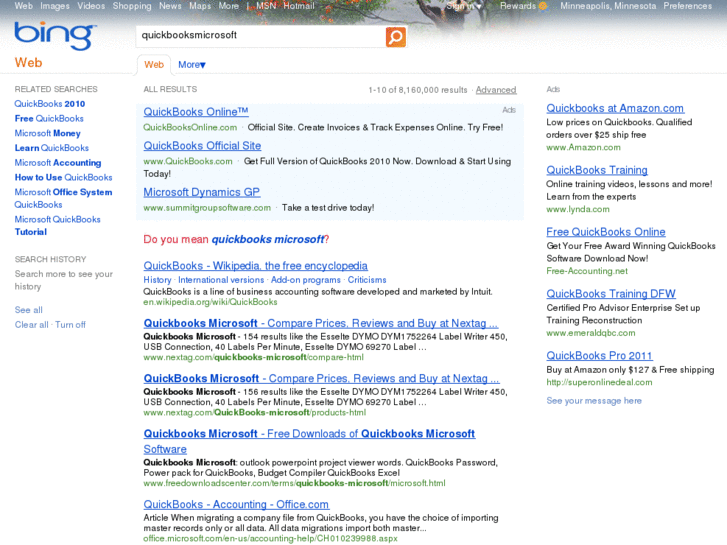Open Free Downloads of Quickbooks Microsoft Software

(309, 441)
